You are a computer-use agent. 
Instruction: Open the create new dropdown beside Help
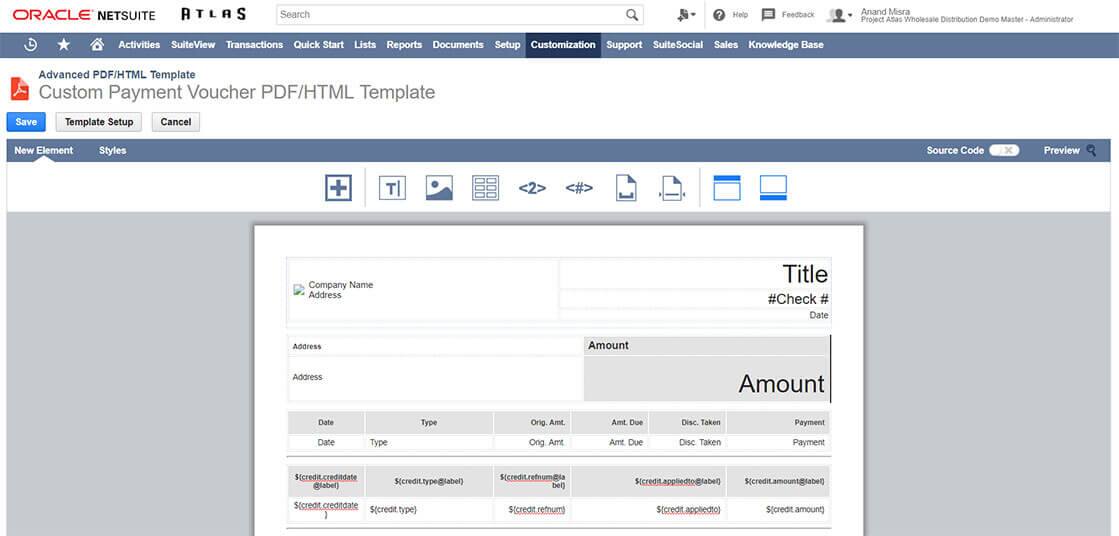(x=686, y=15)
